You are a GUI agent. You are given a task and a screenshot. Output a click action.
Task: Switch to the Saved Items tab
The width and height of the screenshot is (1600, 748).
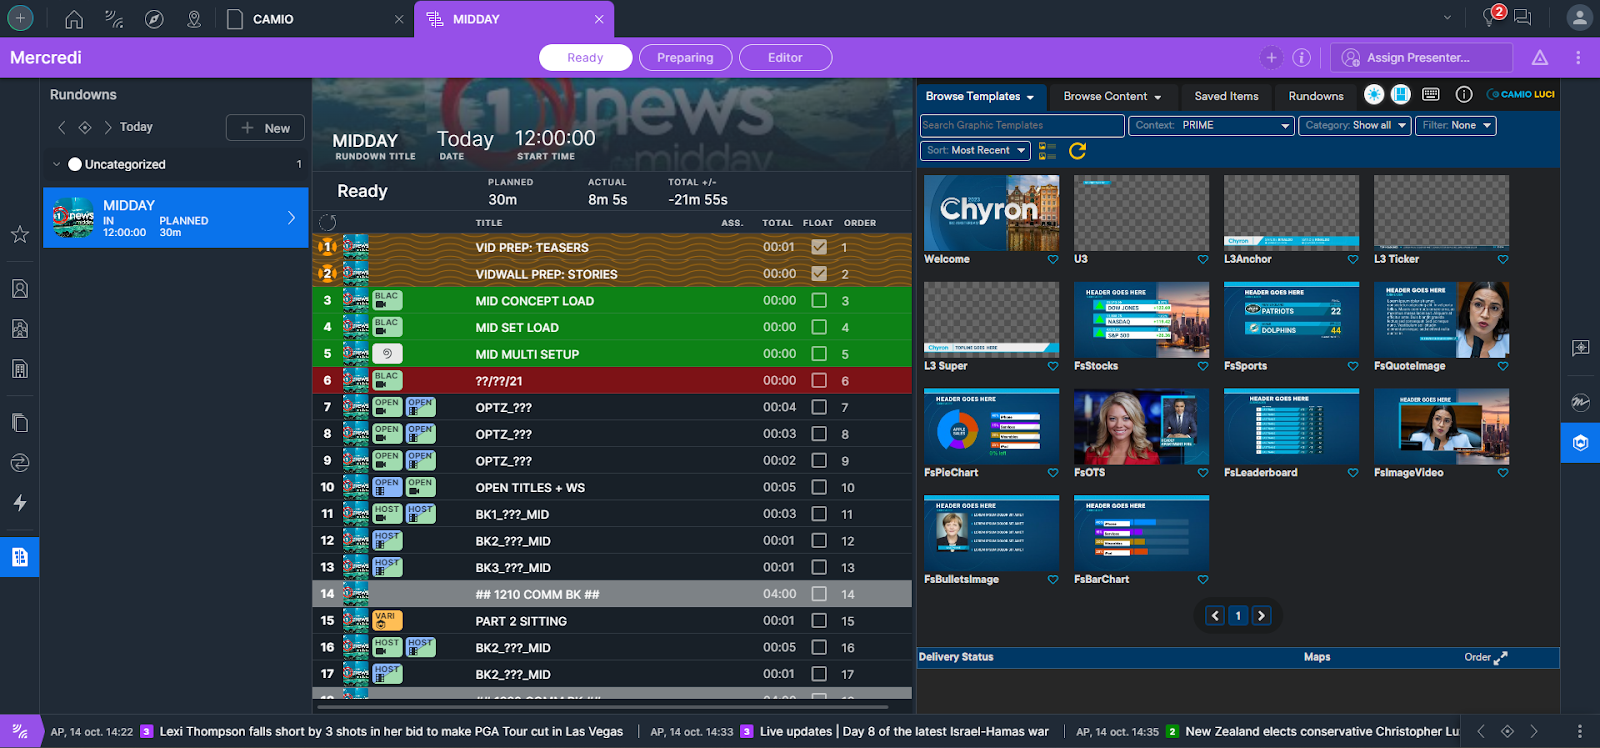coord(1226,96)
